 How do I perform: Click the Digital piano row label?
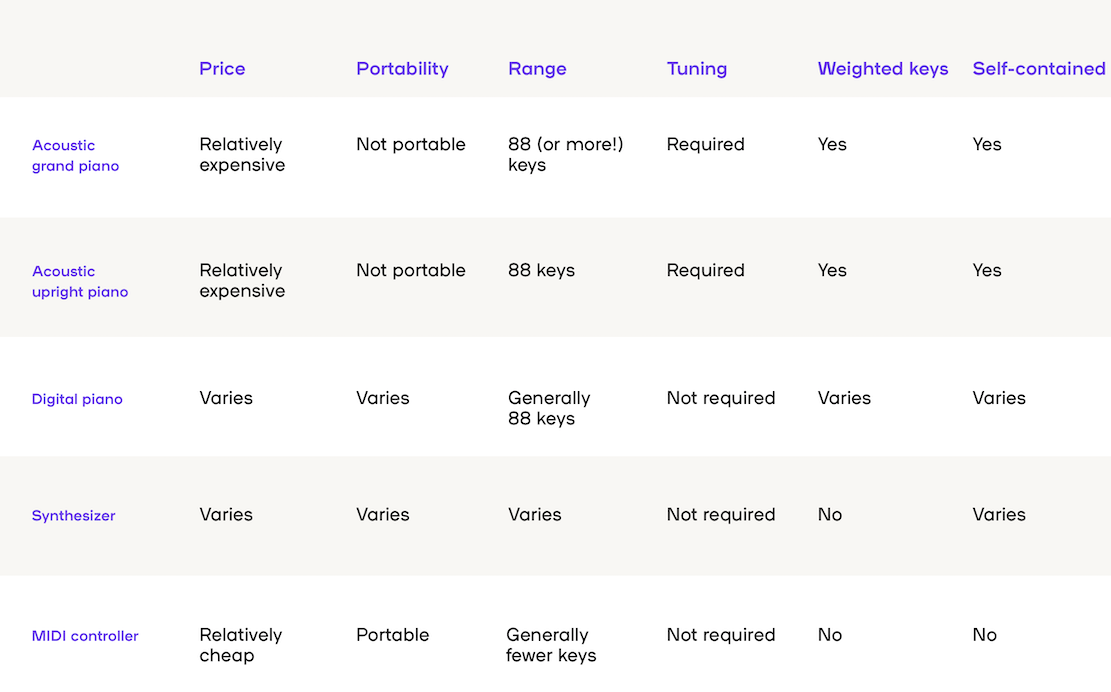(x=77, y=399)
